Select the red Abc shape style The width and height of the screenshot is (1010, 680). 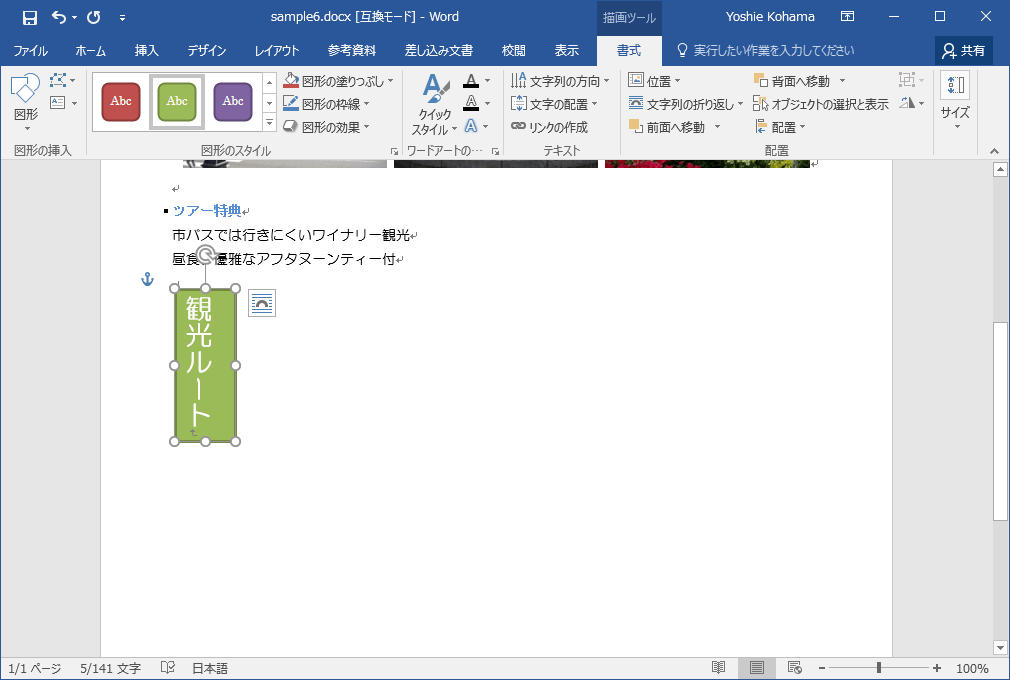120,101
